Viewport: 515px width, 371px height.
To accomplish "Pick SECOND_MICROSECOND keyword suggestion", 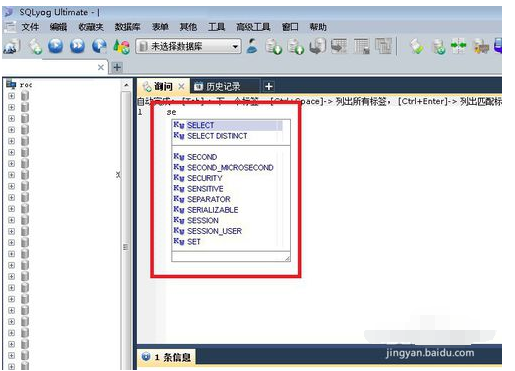I will pos(231,167).
